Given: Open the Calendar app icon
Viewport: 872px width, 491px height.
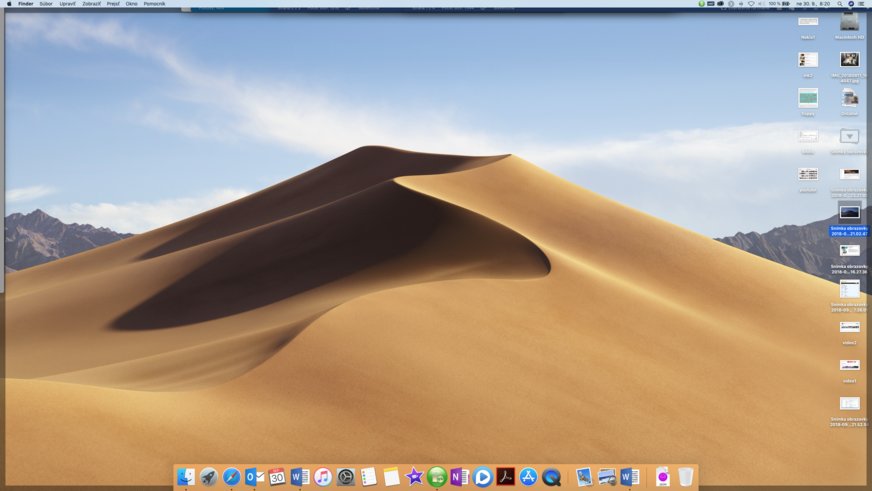Looking at the screenshot, I should (x=277, y=477).
